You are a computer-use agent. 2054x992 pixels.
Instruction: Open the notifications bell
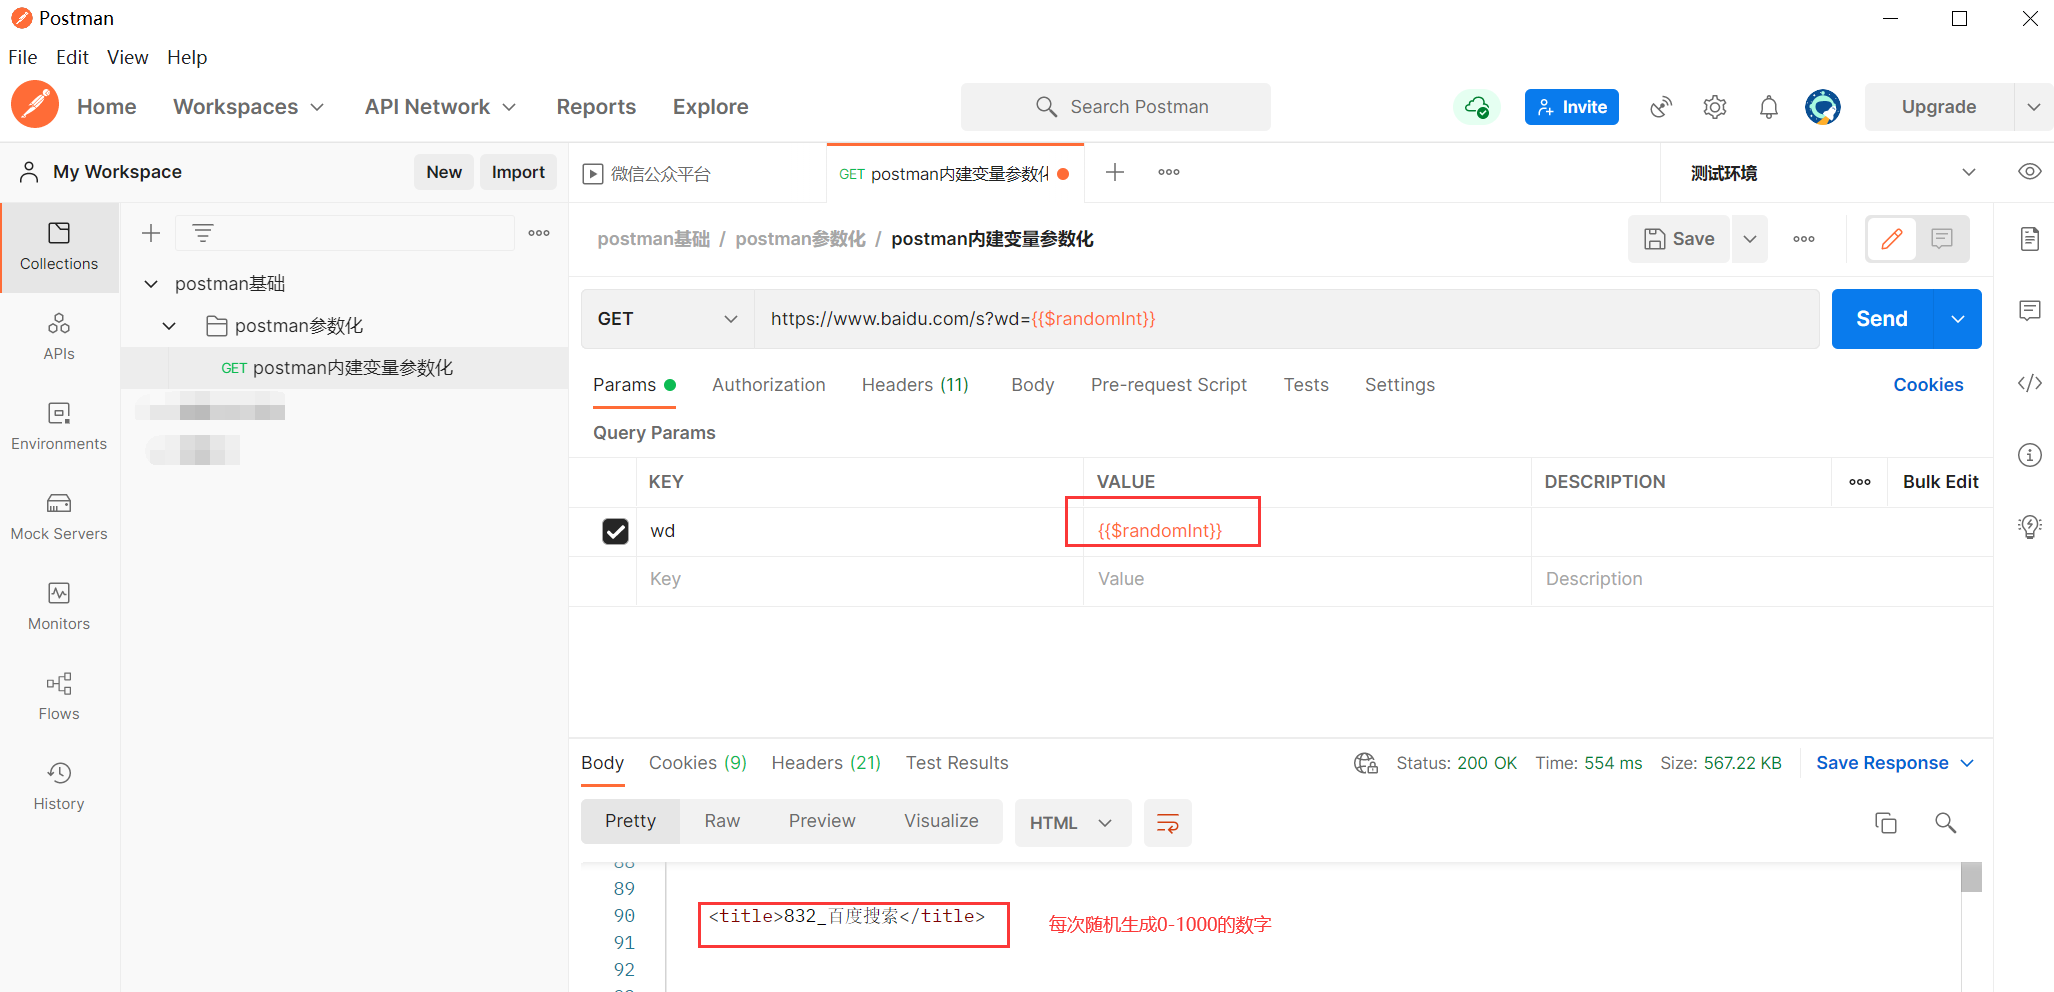(x=1768, y=107)
